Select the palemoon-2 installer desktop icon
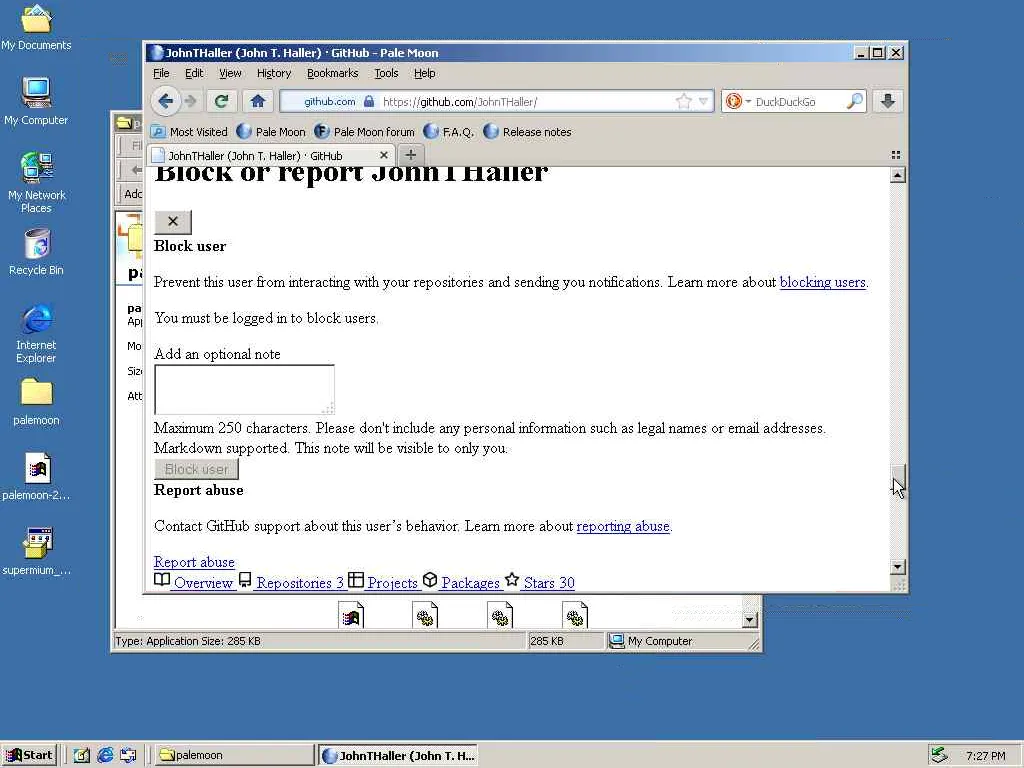Viewport: 1024px width, 768px height. coord(36,477)
